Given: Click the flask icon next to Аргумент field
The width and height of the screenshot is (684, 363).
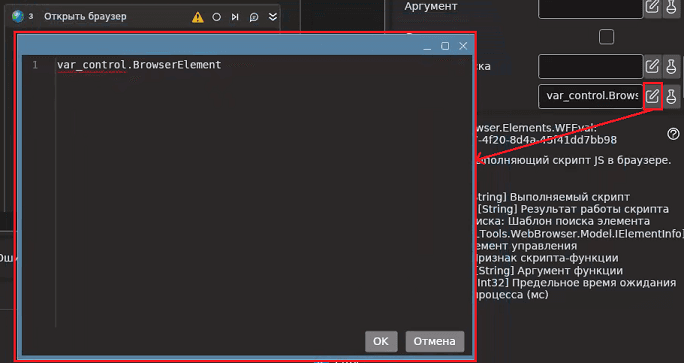Looking at the screenshot, I should click(x=671, y=7).
